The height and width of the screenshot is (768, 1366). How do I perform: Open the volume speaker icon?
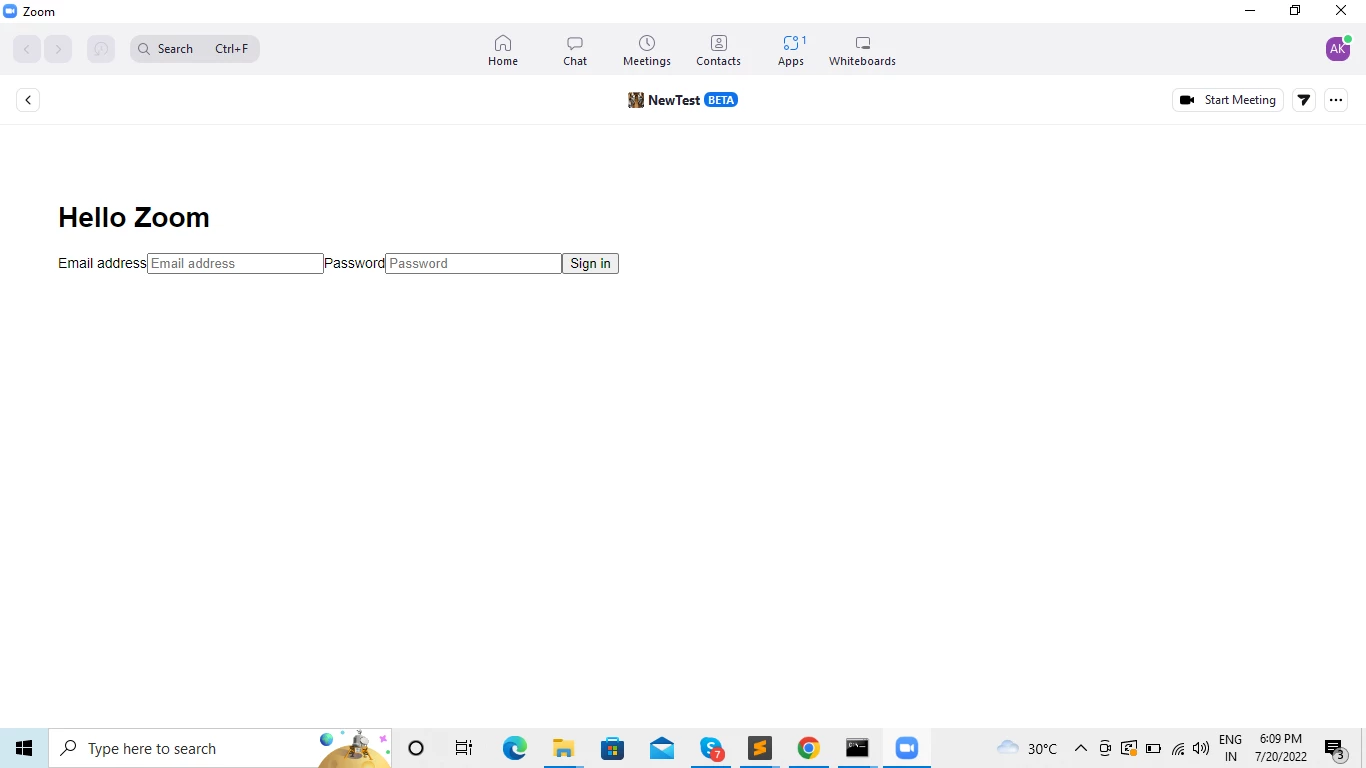[1201, 748]
